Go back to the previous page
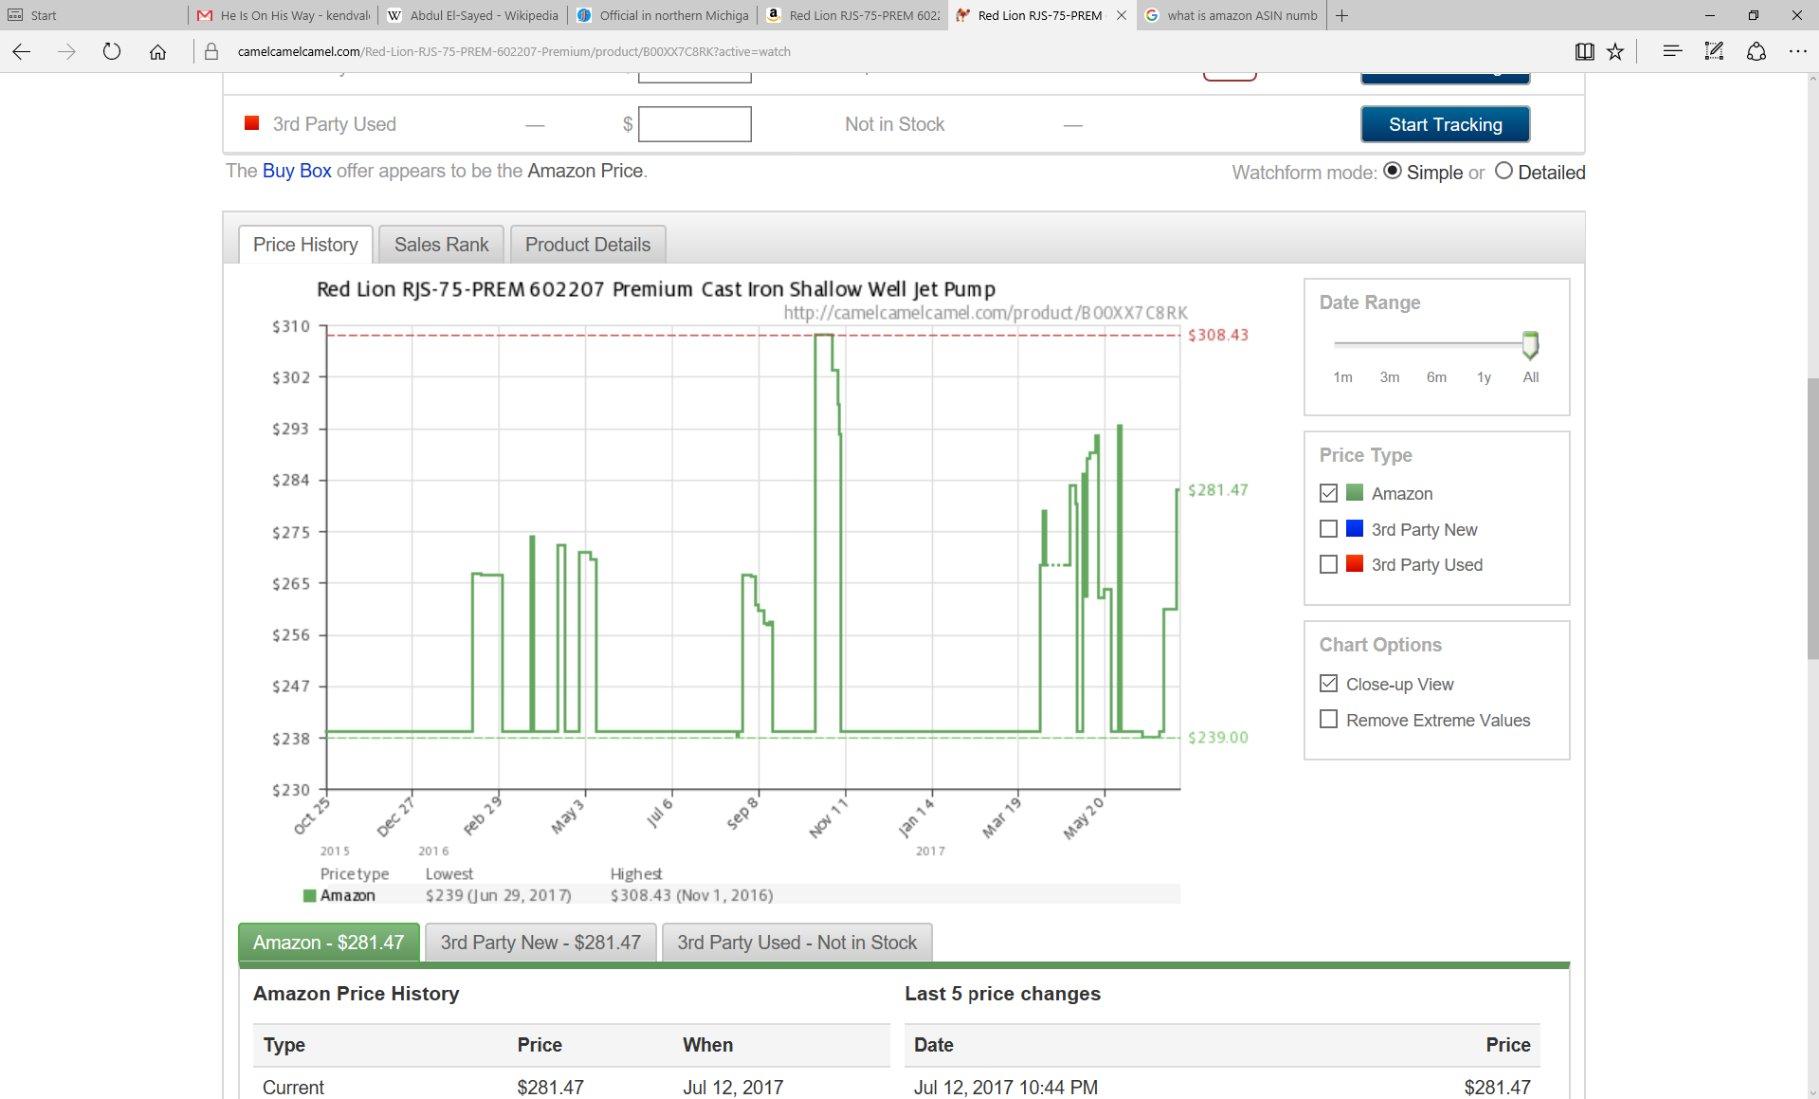The width and height of the screenshot is (1819, 1099). [21, 52]
